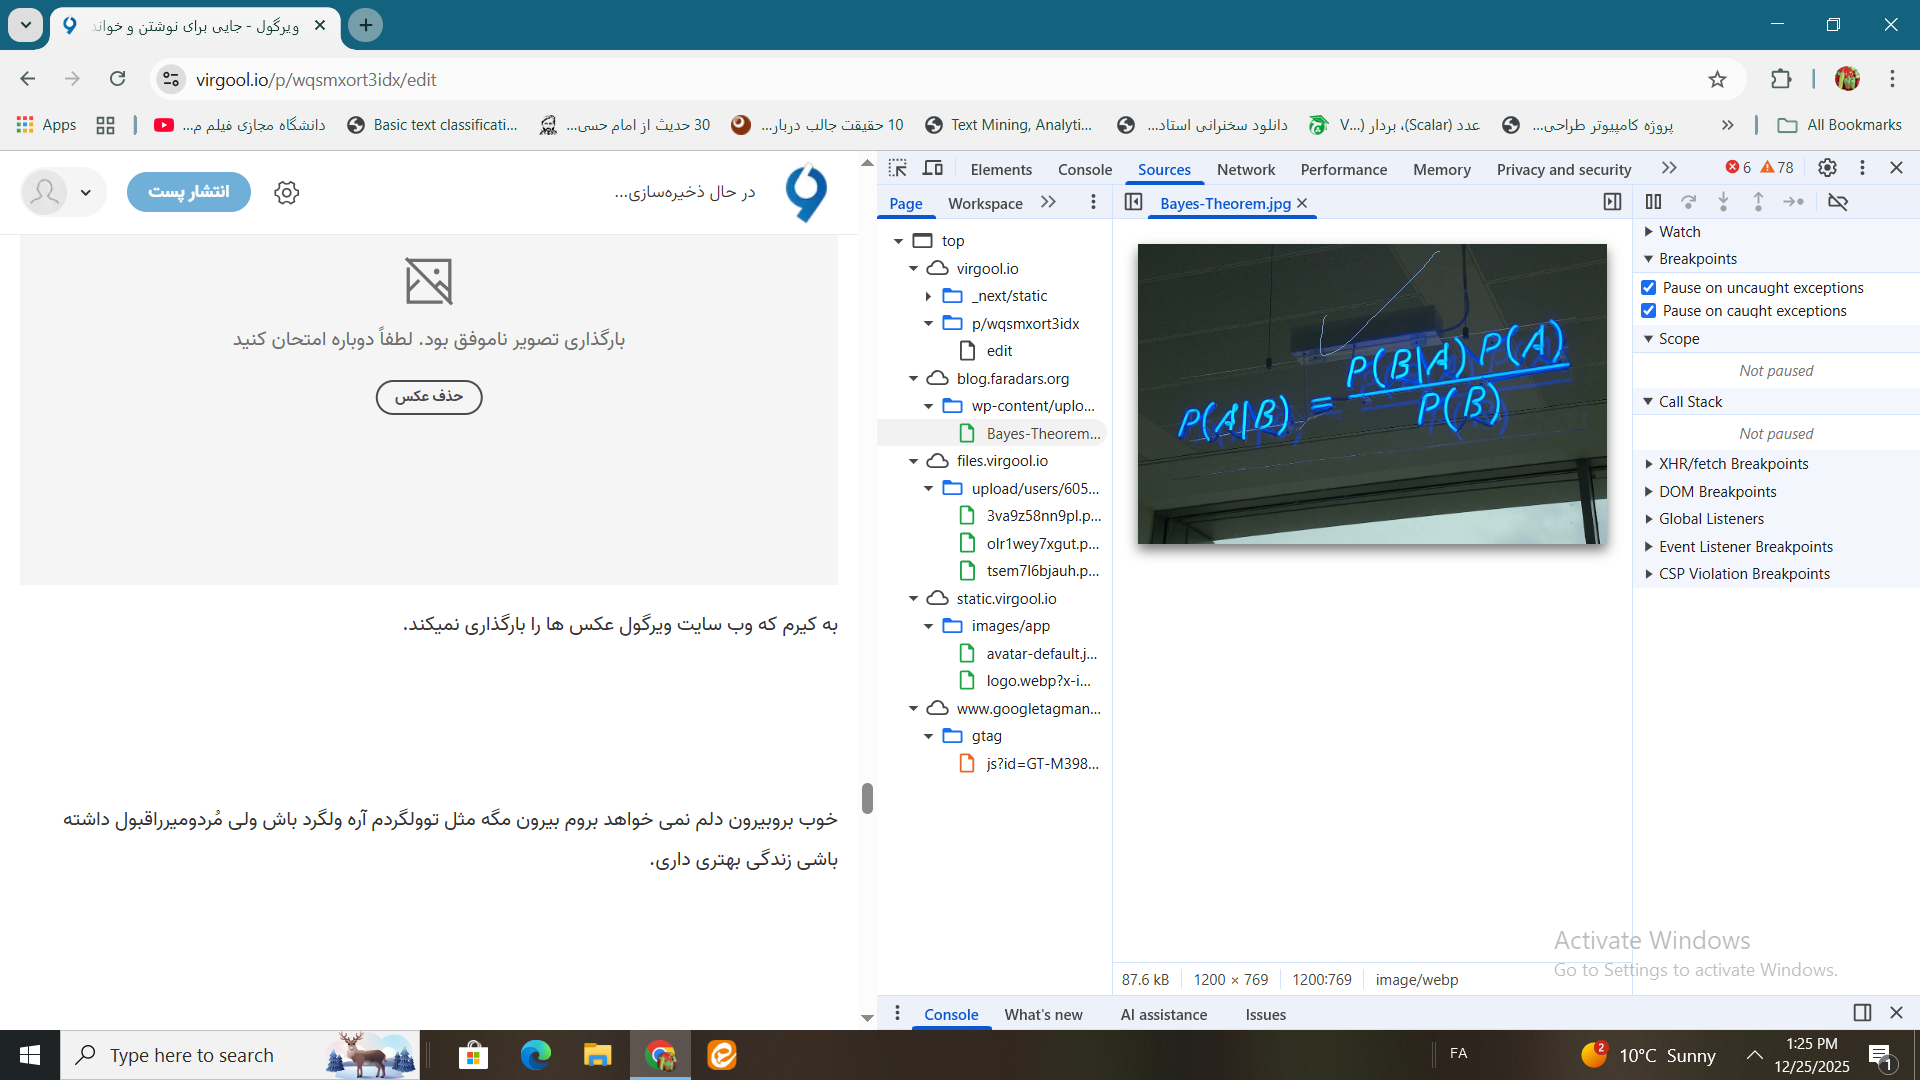
Task: Switch to the Network tab
Action: (1245, 170)
